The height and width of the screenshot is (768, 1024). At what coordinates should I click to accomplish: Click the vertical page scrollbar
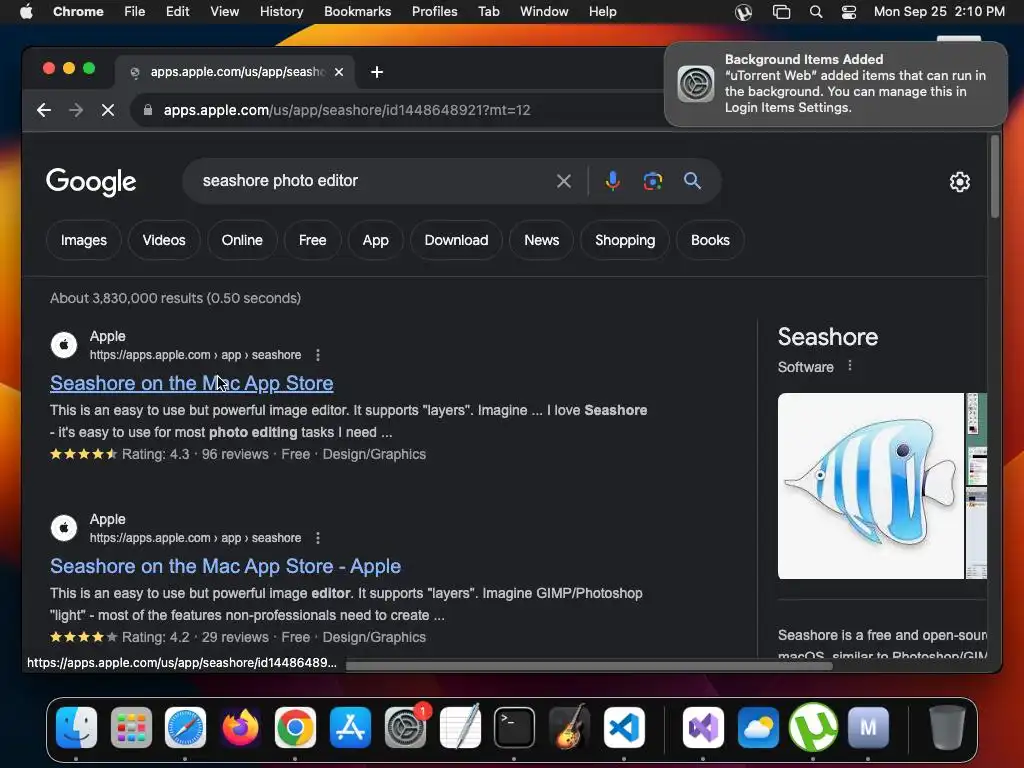click(995, 176)
